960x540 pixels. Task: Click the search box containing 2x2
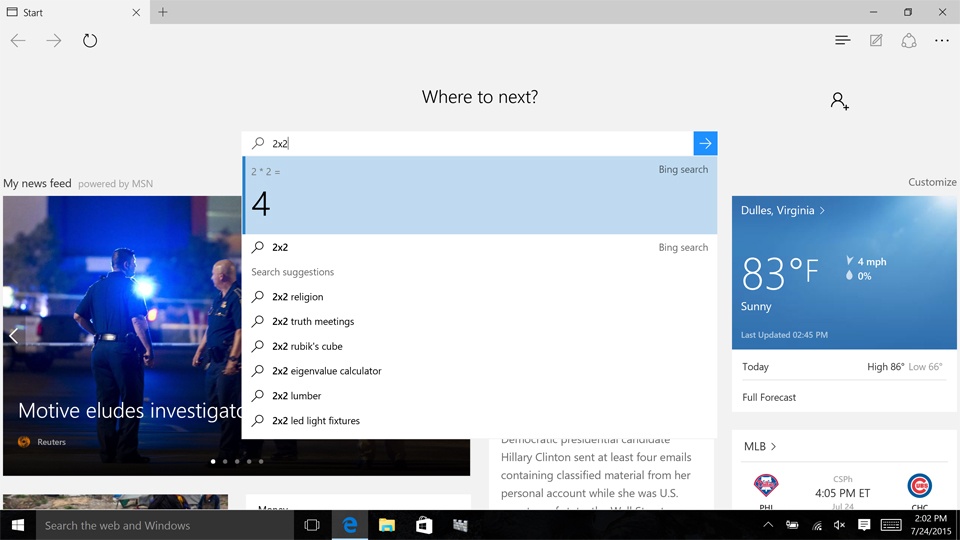[468, 143]
